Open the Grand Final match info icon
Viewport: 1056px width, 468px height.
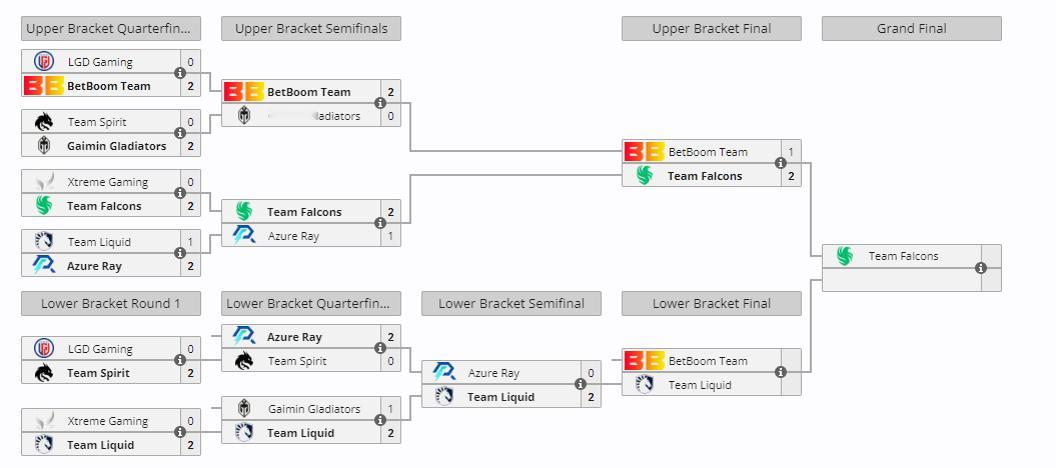(981, 268)
